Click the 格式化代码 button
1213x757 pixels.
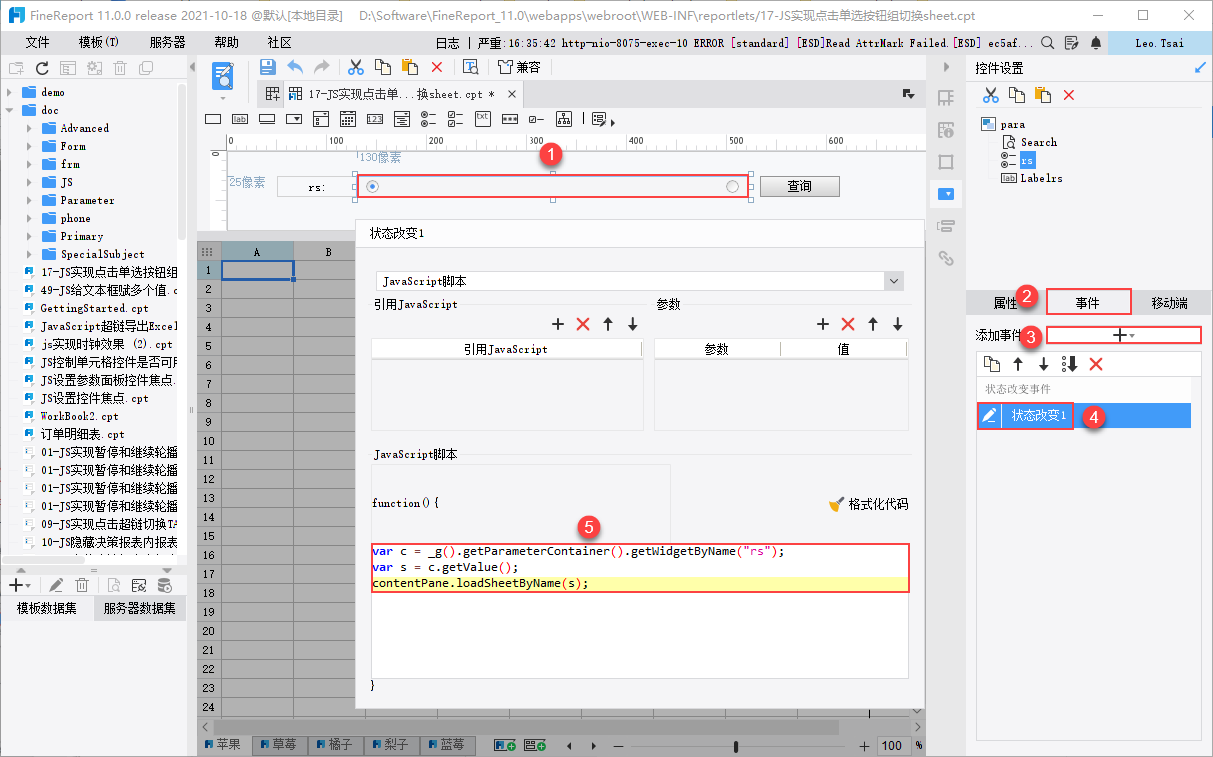click(869, 504)
